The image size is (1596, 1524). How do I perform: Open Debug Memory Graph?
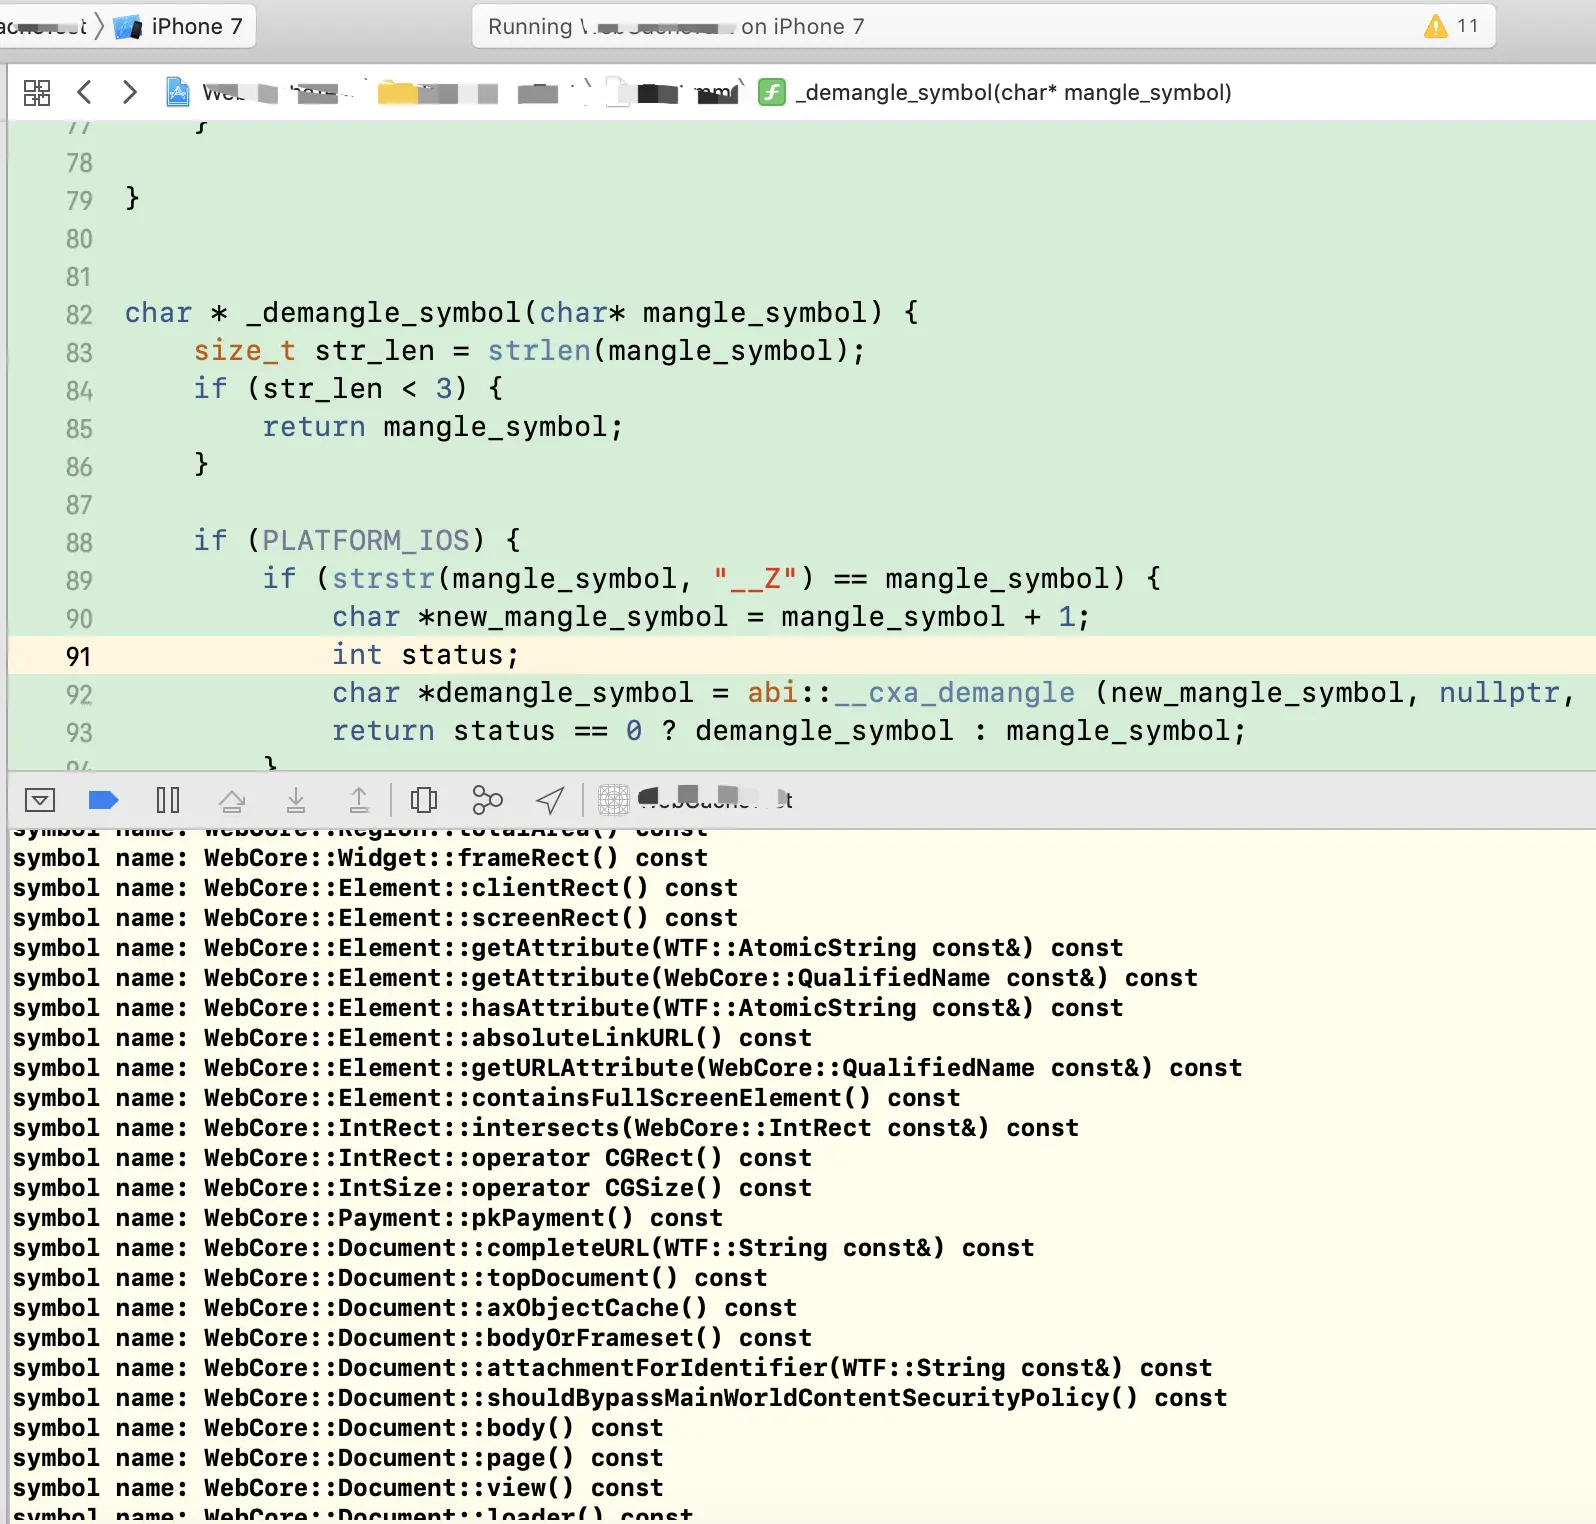pyautogui.click(x=487, y=800)
